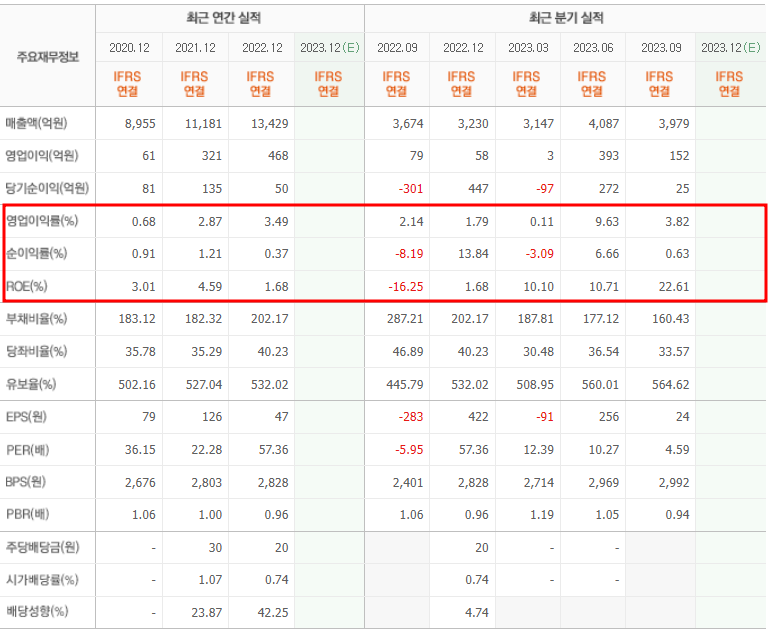This screenshot has height=634, width=774.
Task: Click the 393 operating profit value
Action: [609, 156]
